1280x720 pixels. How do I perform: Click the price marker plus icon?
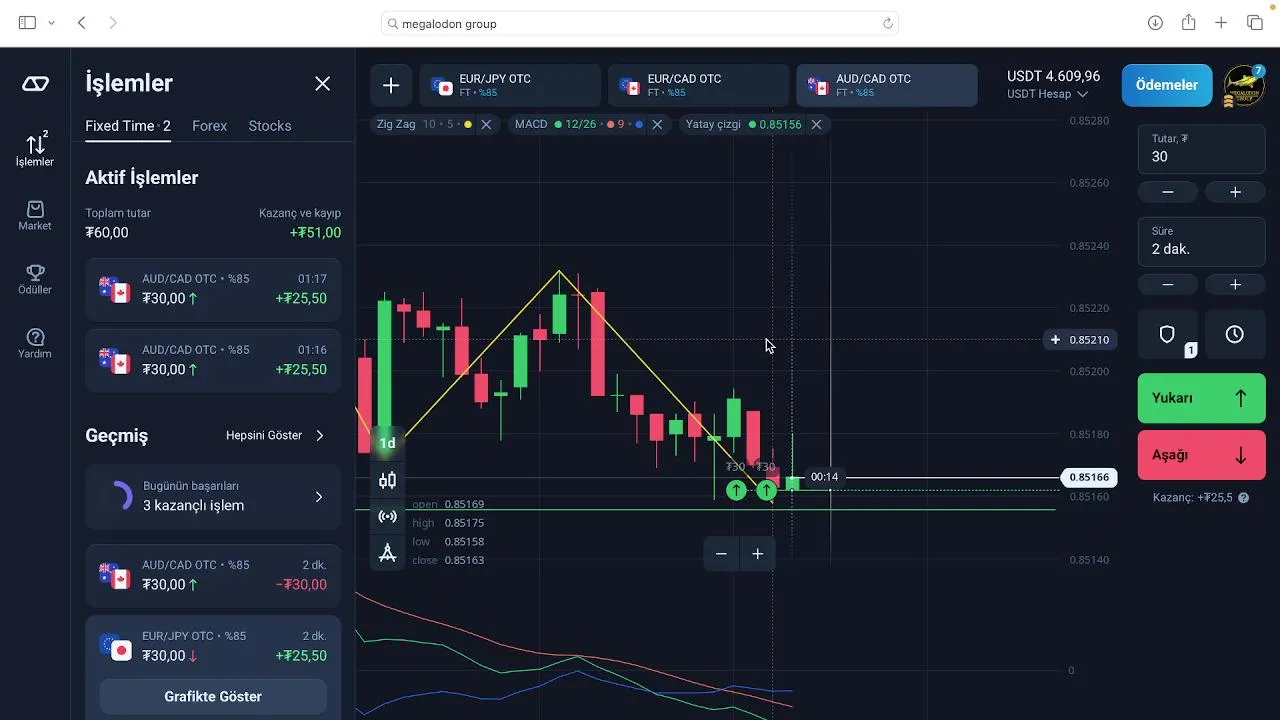pos(1055,340)
